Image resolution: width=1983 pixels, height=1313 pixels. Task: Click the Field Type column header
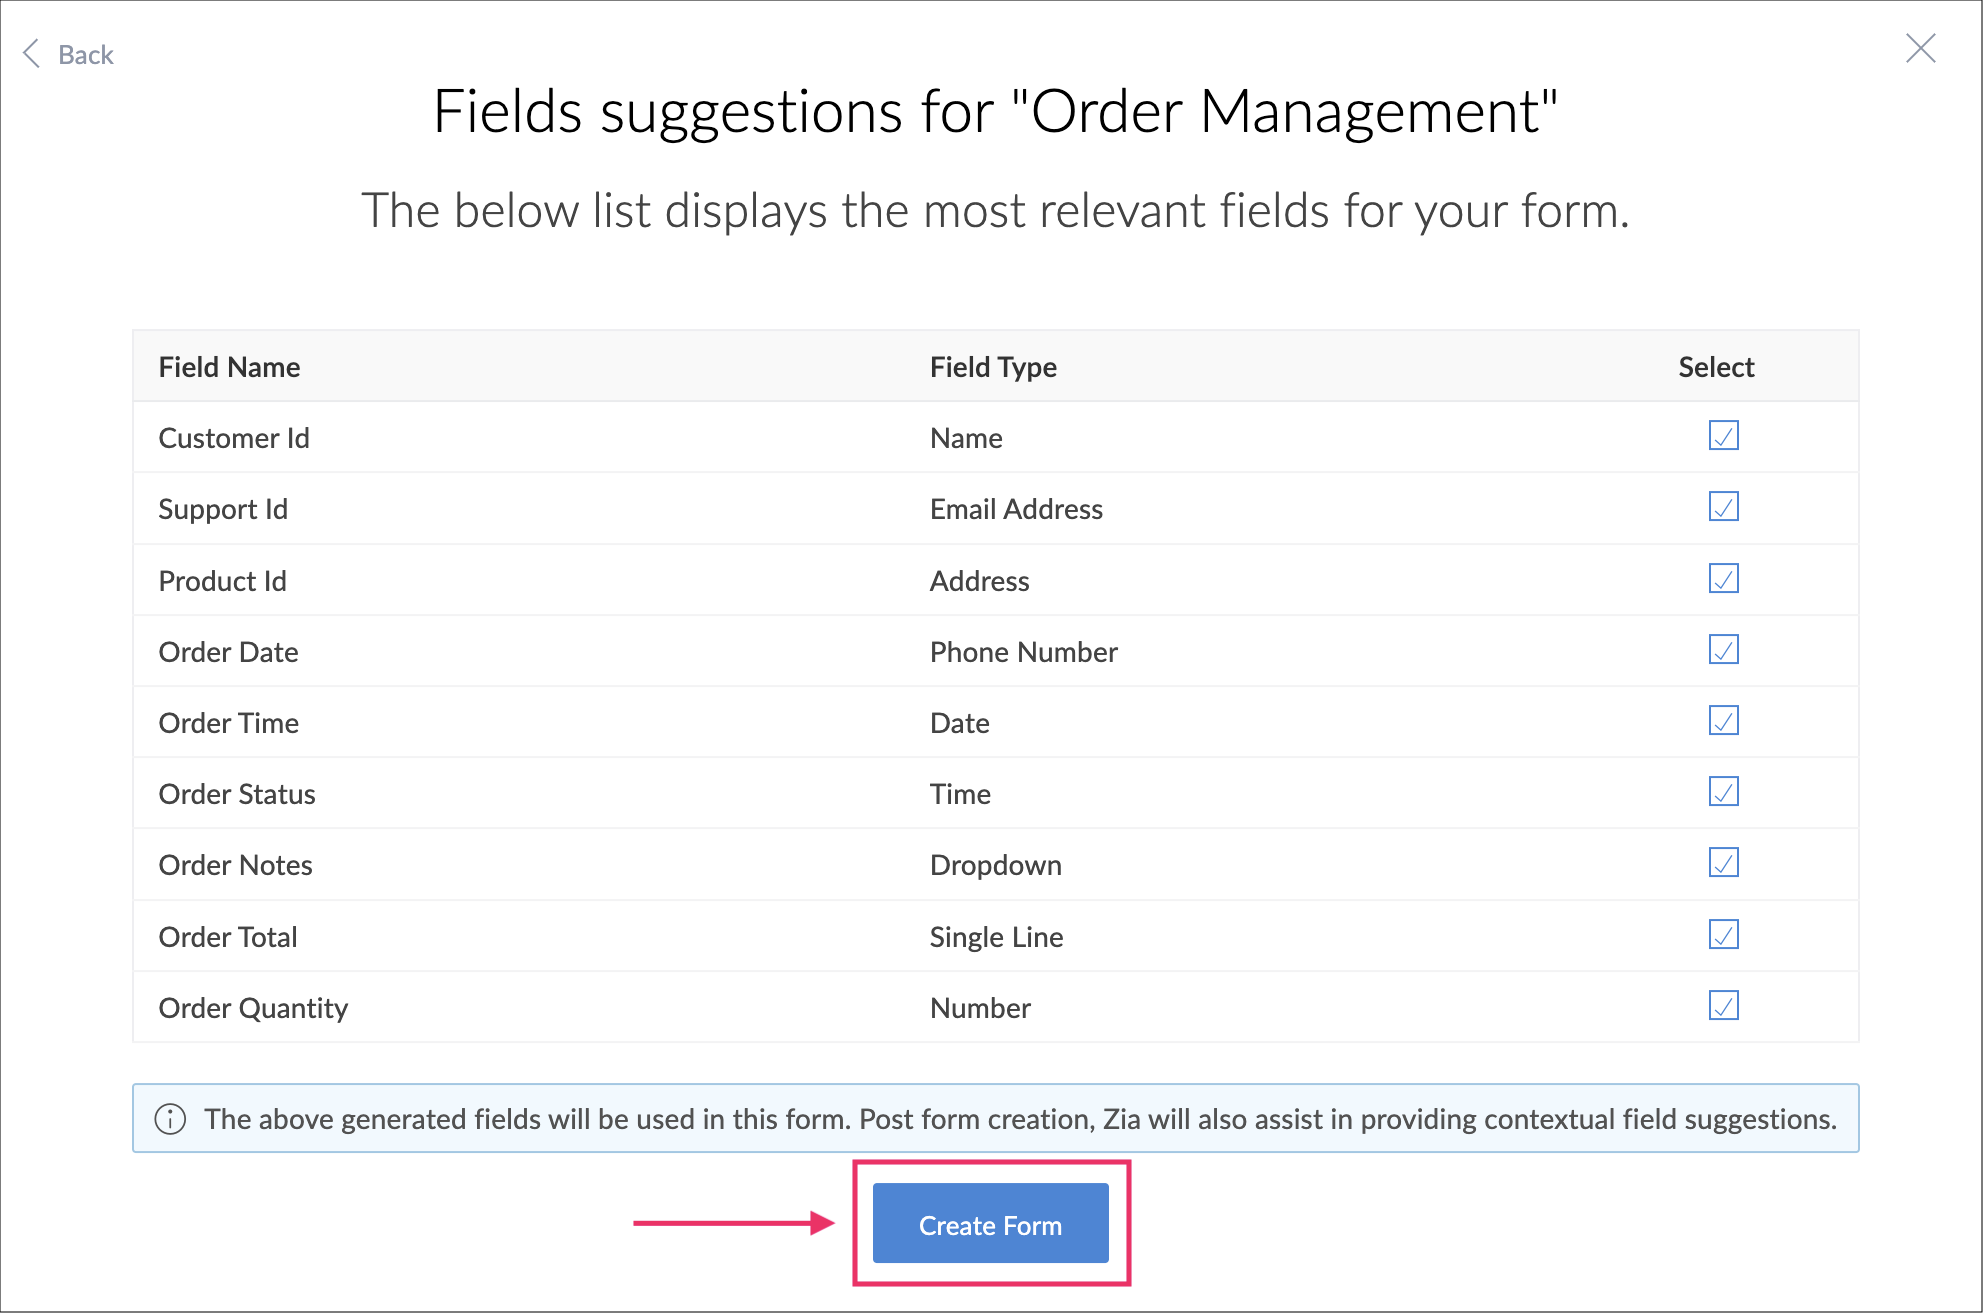pos(993,367)
